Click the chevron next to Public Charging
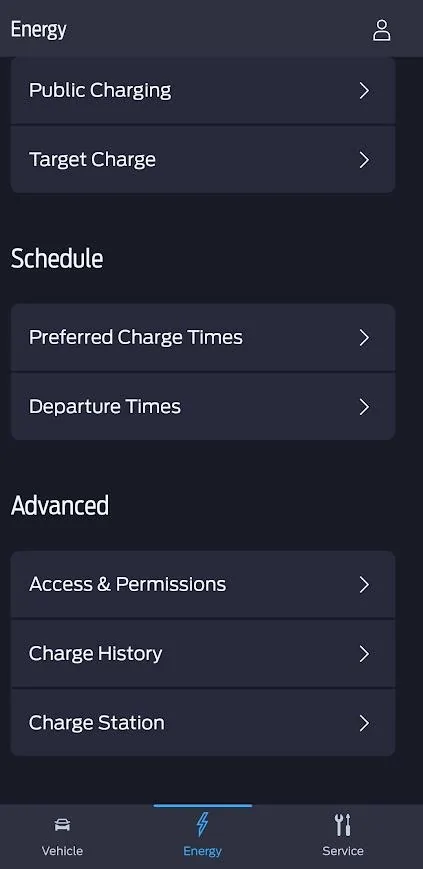The width and height of the screenshot is (423, 869). pos(364,91)
